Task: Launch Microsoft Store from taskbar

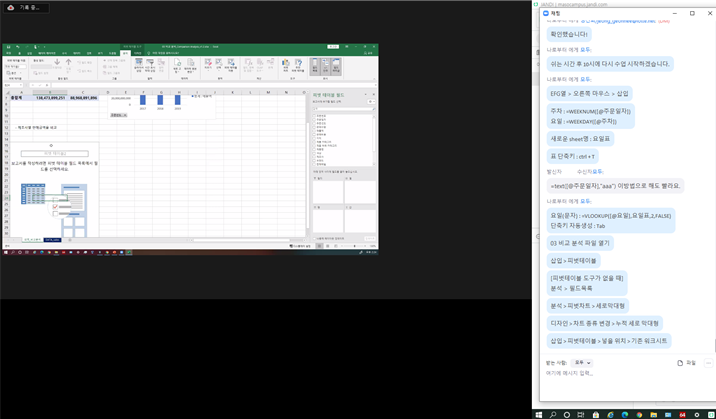Action: [595, 414]
